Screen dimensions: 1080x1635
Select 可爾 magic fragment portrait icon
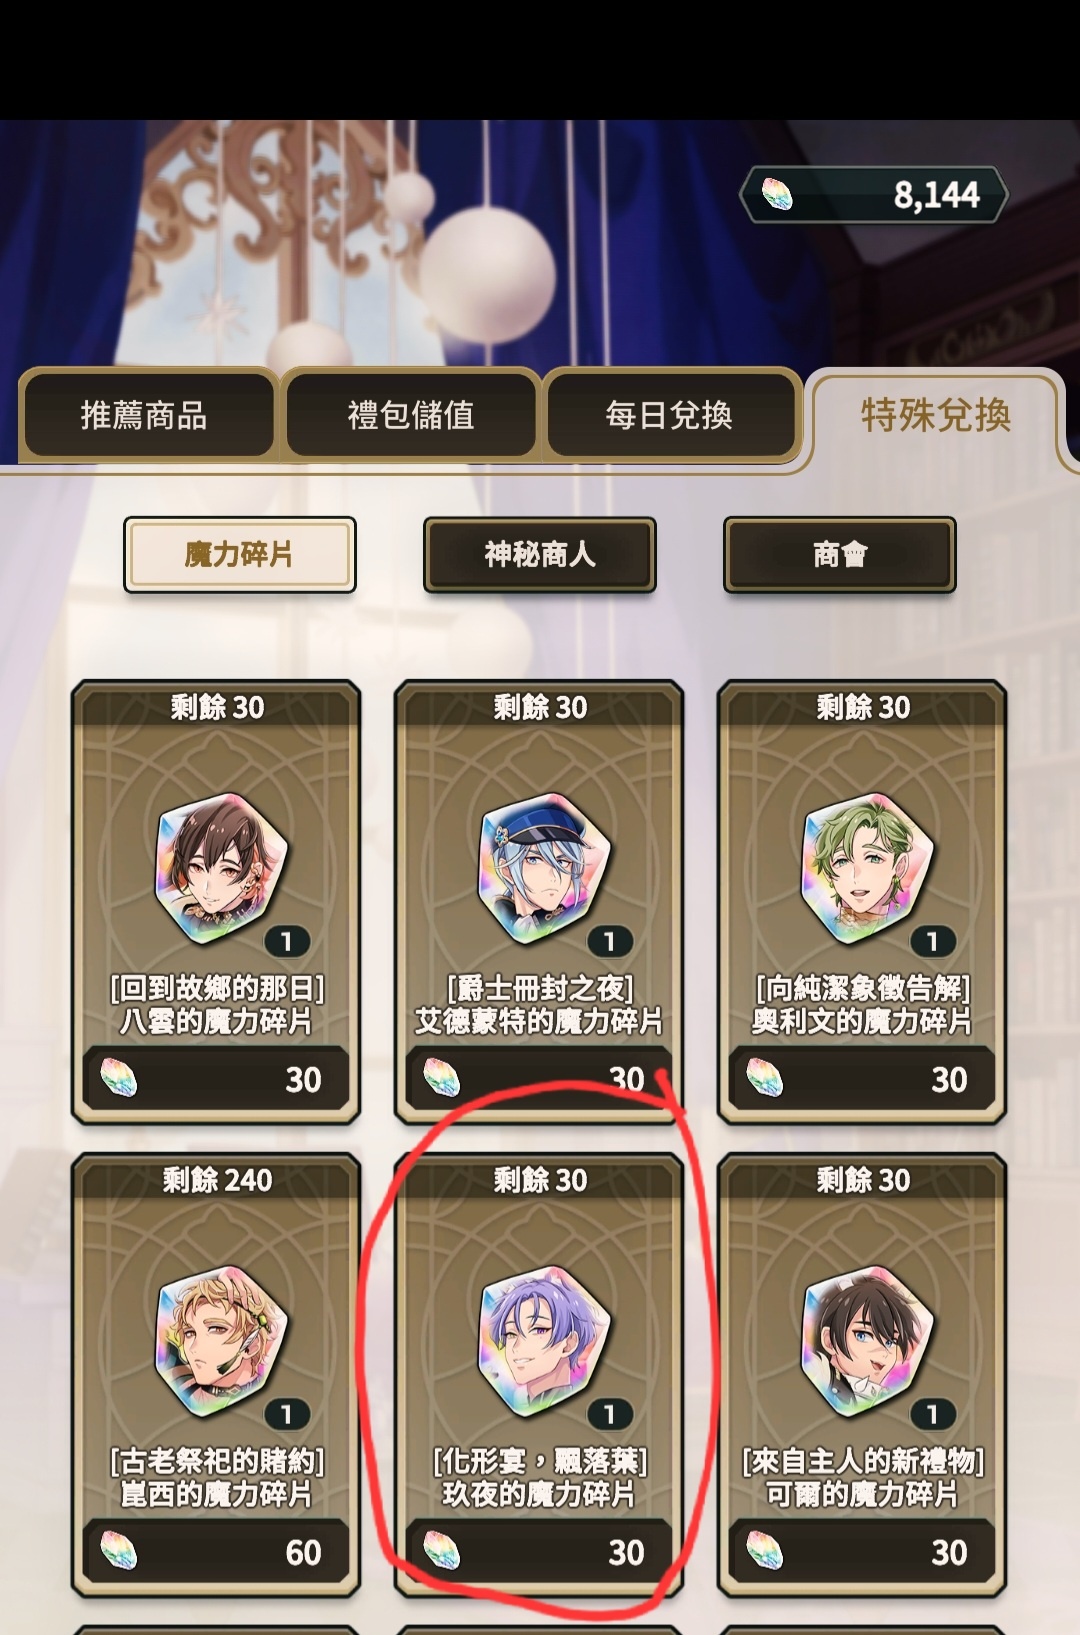coord(867,1341)
